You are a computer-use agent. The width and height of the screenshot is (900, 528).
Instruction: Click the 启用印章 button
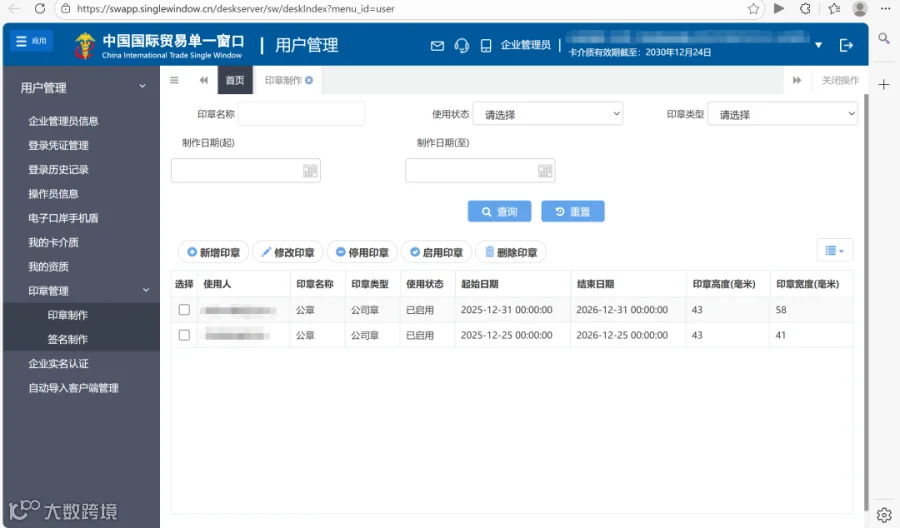436,252
